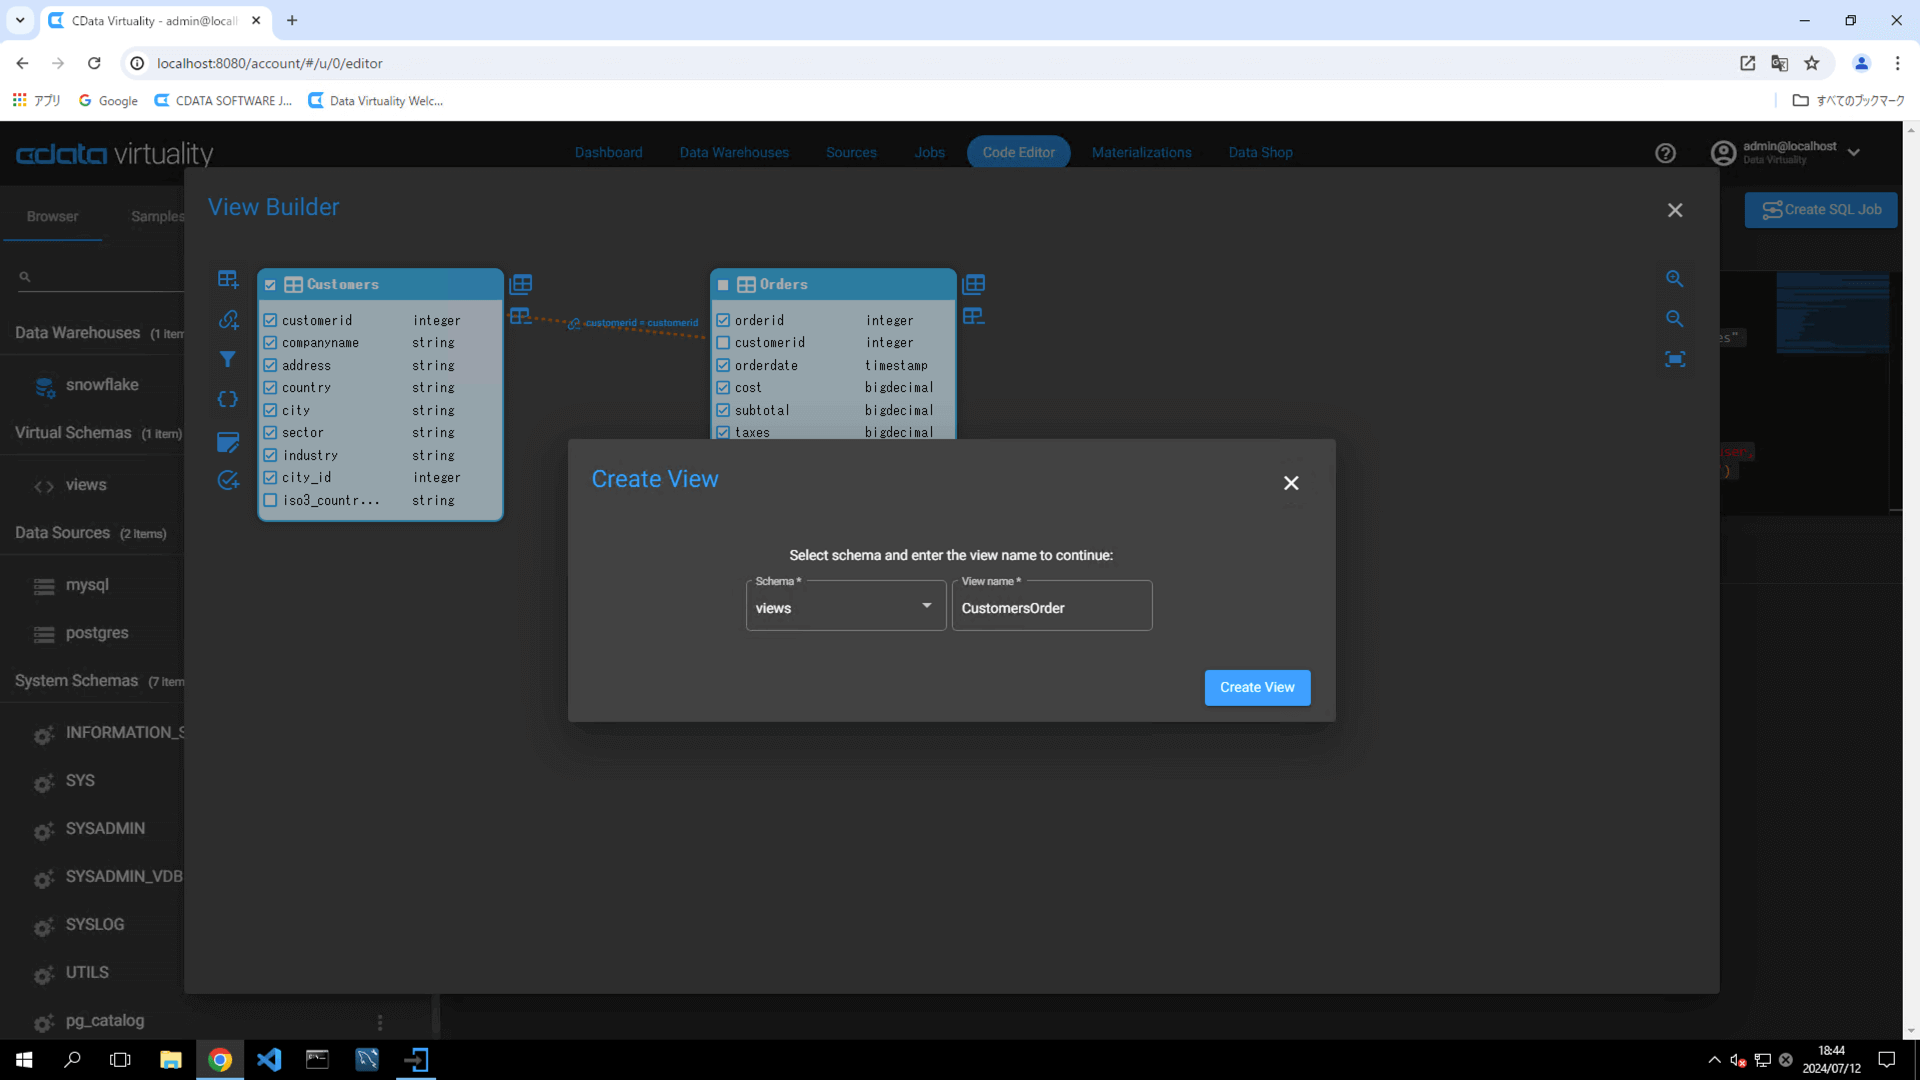Switch to the Data Warehouses tab
Screen dimensions: 1920x1080
coord(734,153)
